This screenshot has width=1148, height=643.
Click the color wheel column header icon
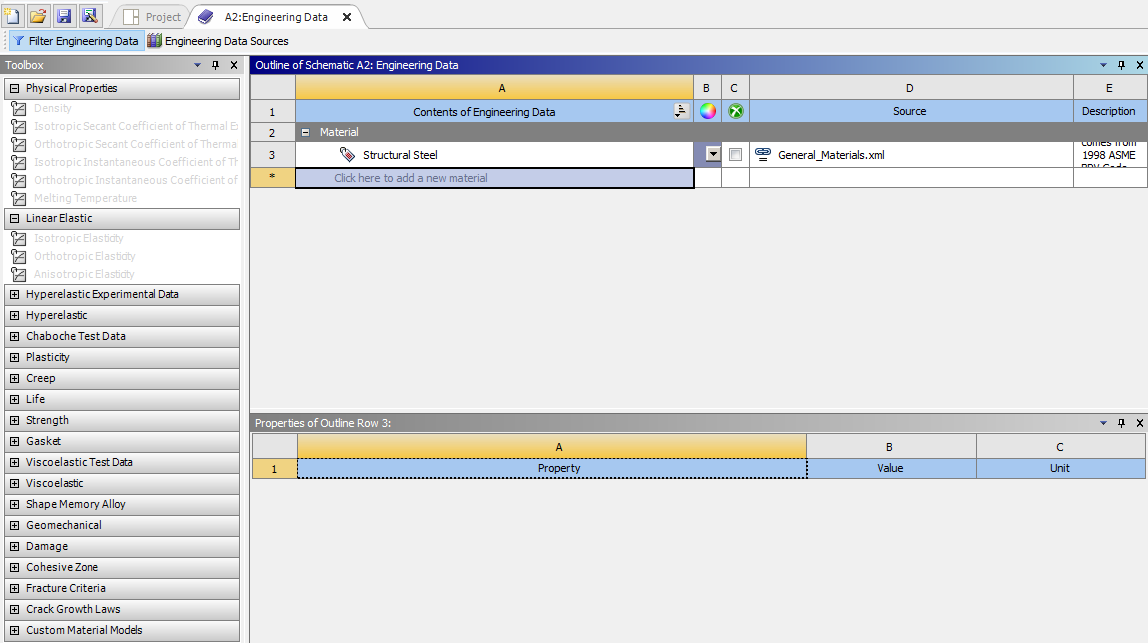707,111
